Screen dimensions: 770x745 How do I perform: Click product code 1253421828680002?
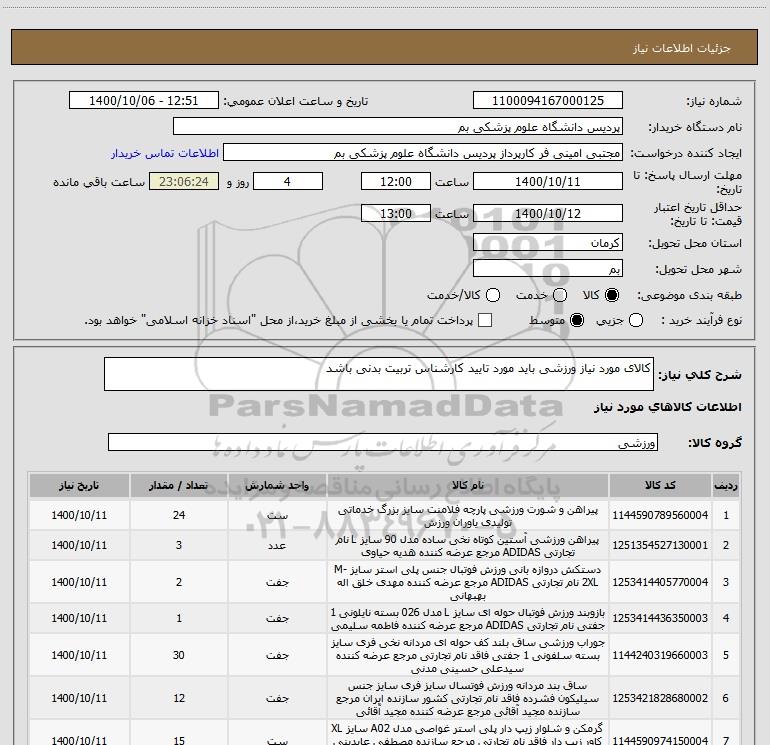click(660, 698)
